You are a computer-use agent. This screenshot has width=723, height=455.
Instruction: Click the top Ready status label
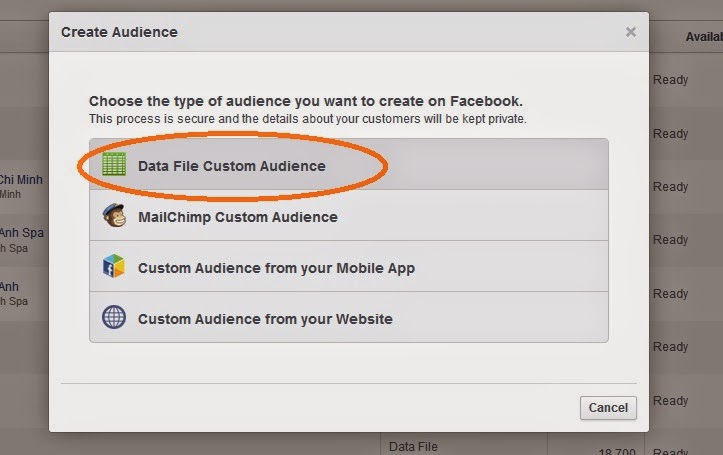click(670, 80)
